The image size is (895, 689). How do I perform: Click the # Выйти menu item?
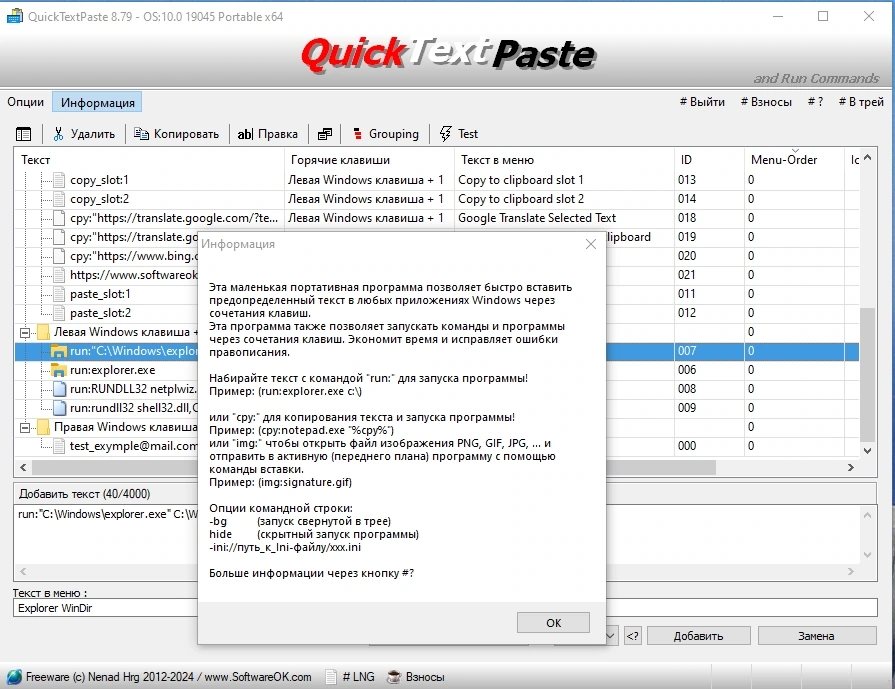(702, 102)
